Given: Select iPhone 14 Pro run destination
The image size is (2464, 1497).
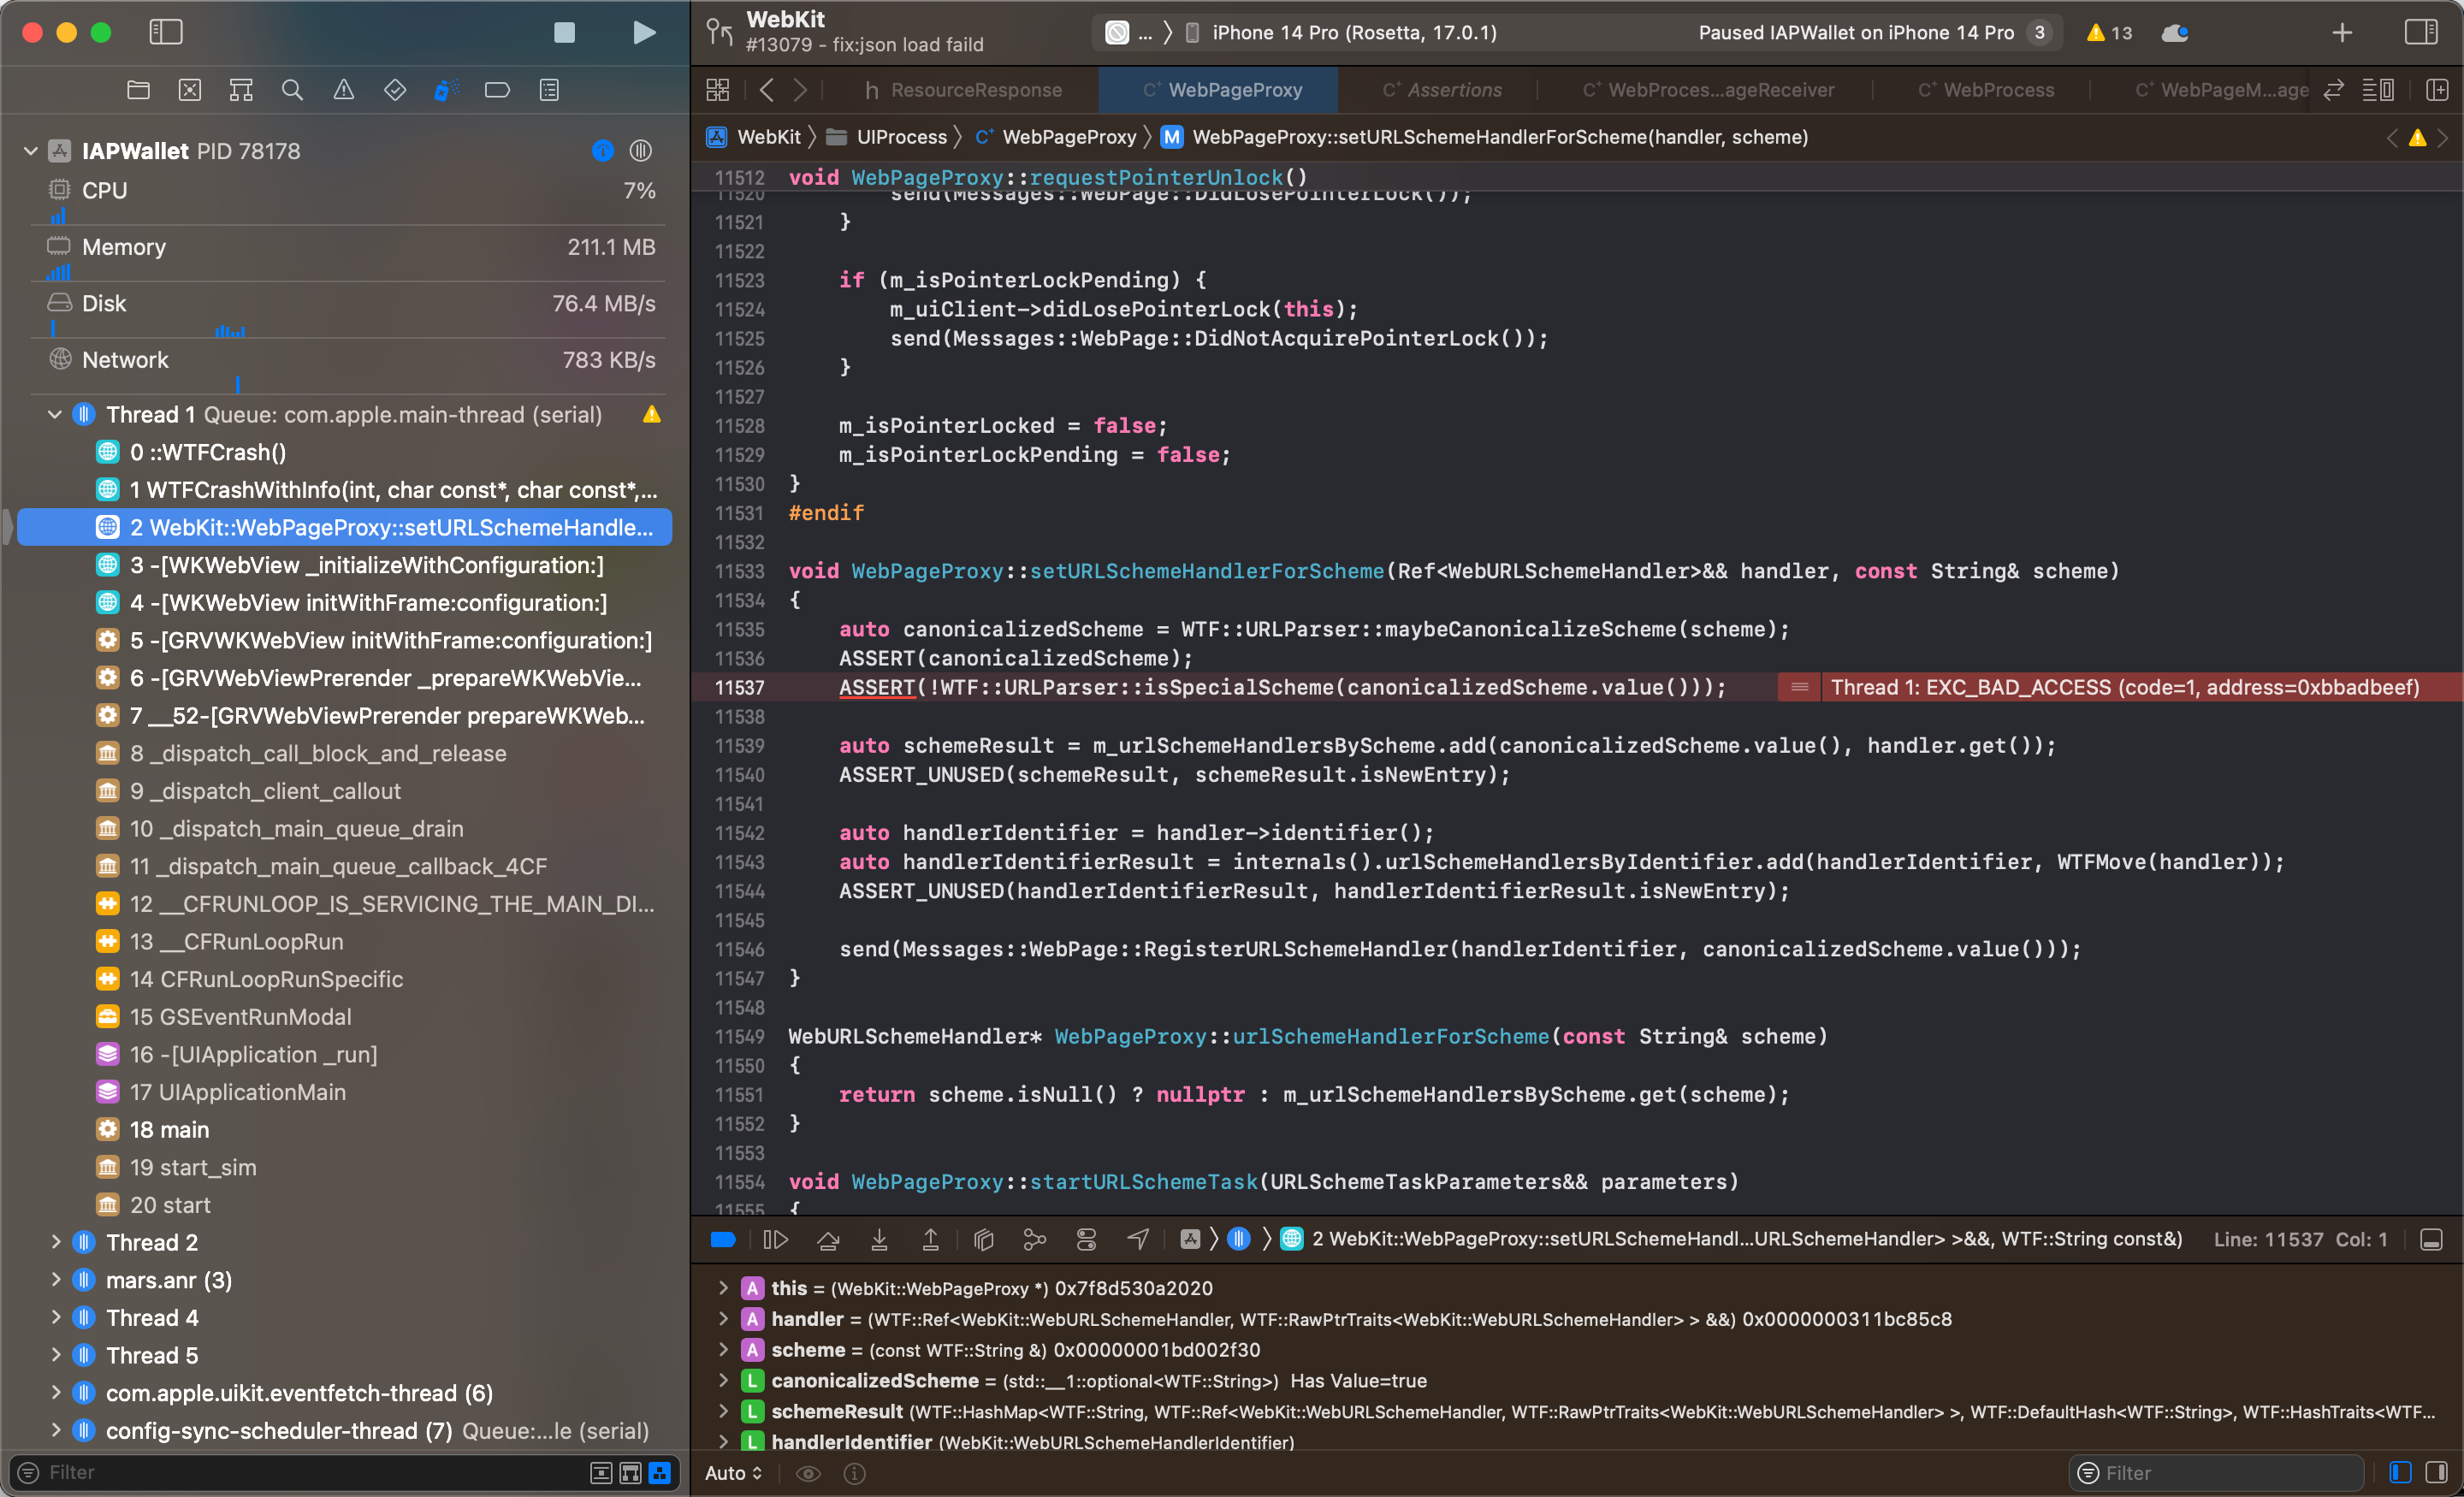Looking at the screenshot, I should pos(1340,32).
